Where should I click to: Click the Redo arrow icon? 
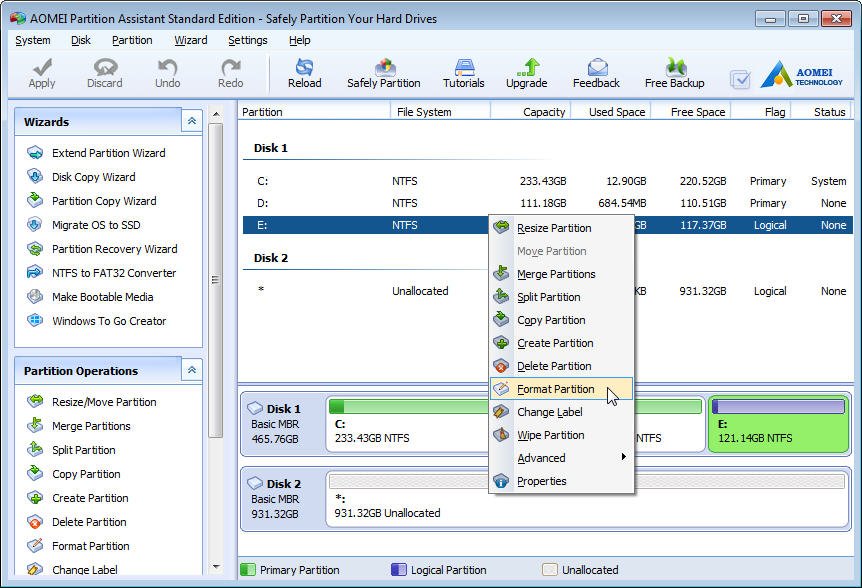pyautogui.click(x=230, y=68)
